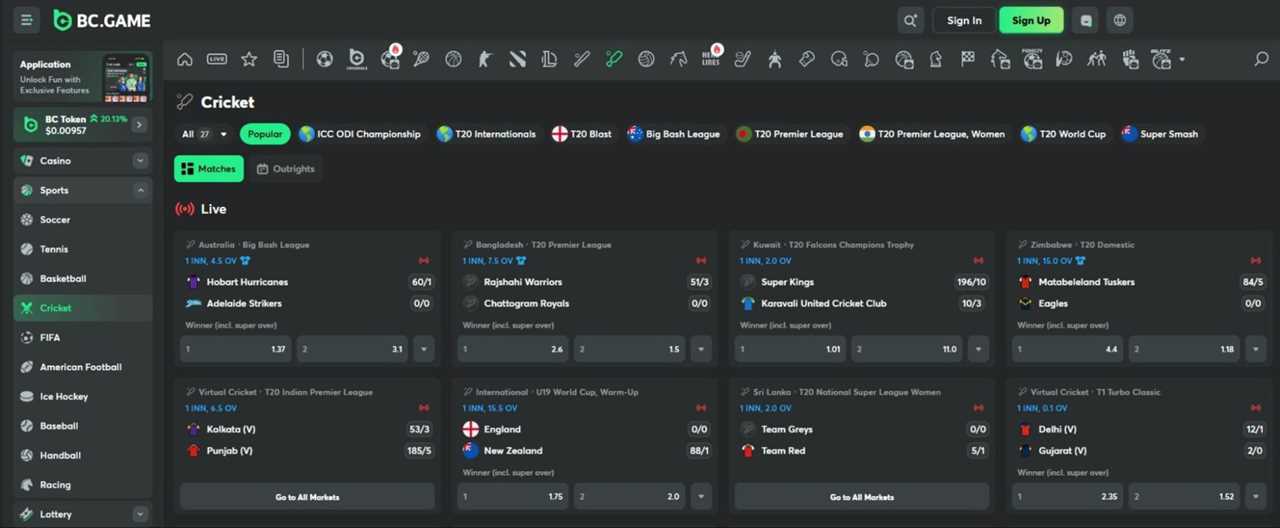Open the chat bubble icon
Image resolution: width=1280 pixels, height=528 pixels.
point(1086,20)
